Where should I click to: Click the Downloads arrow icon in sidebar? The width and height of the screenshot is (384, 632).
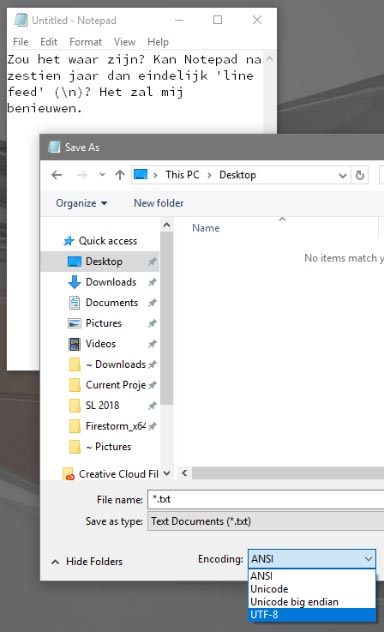75,282
